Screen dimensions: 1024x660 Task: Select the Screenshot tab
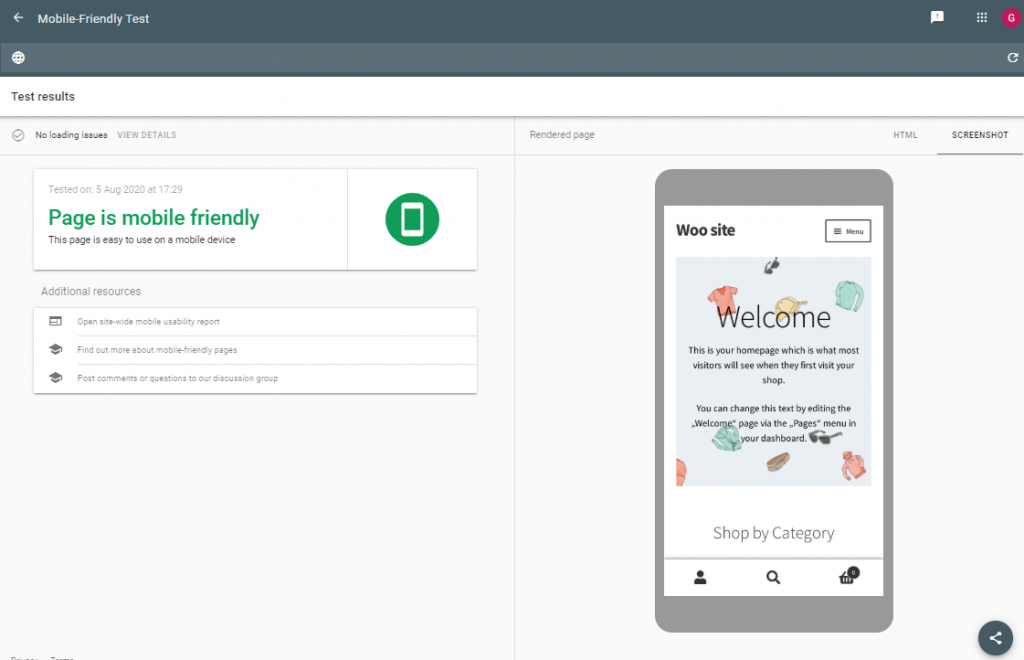click(979, 135)
